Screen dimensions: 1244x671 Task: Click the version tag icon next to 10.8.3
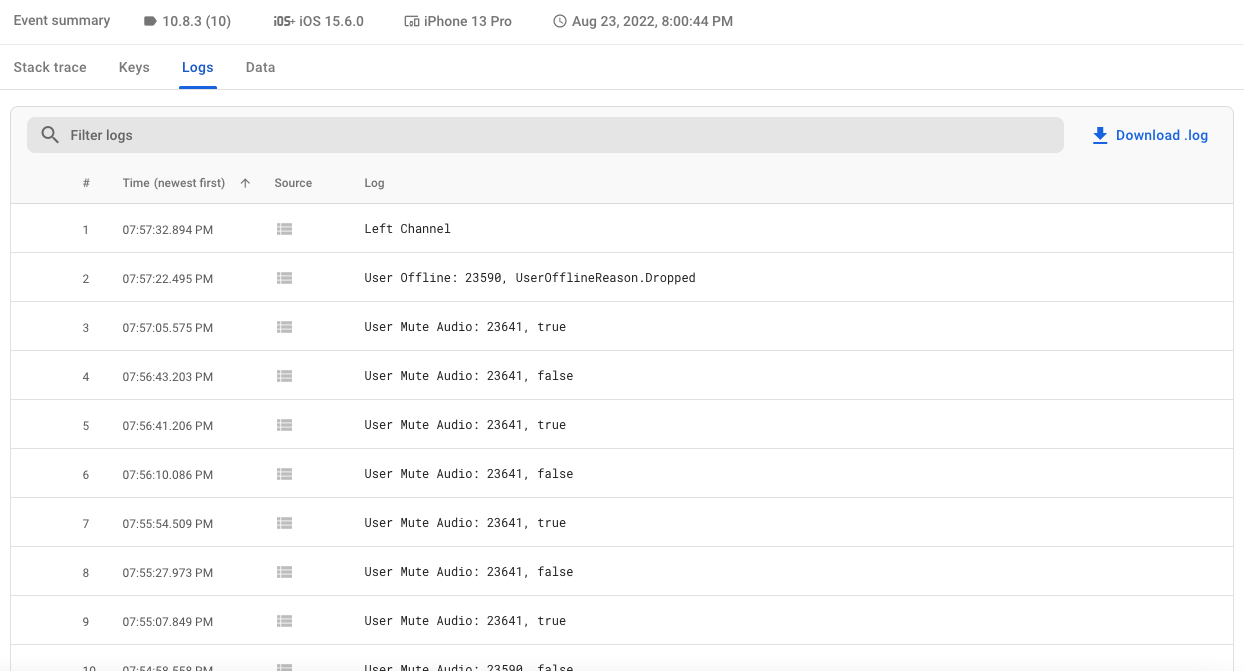pos(151,20)
